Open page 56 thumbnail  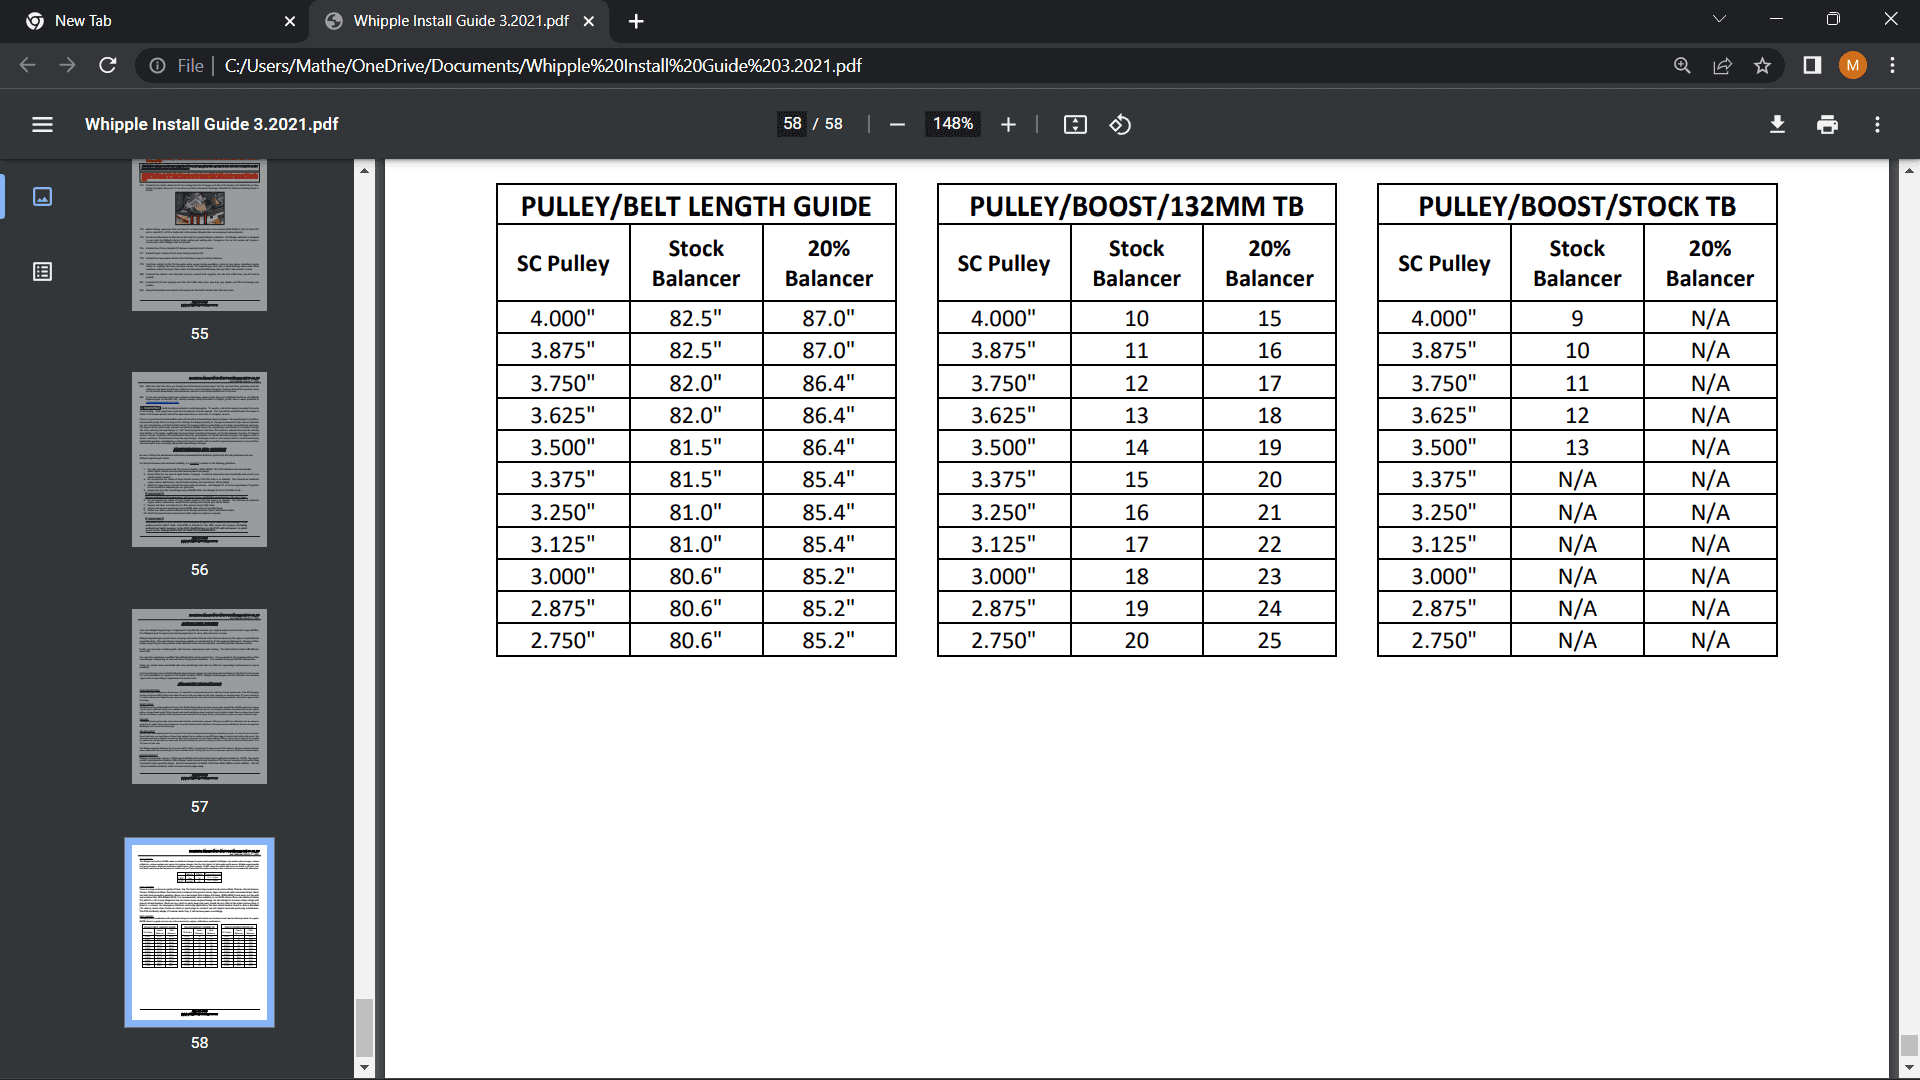[x=199, y=459]
